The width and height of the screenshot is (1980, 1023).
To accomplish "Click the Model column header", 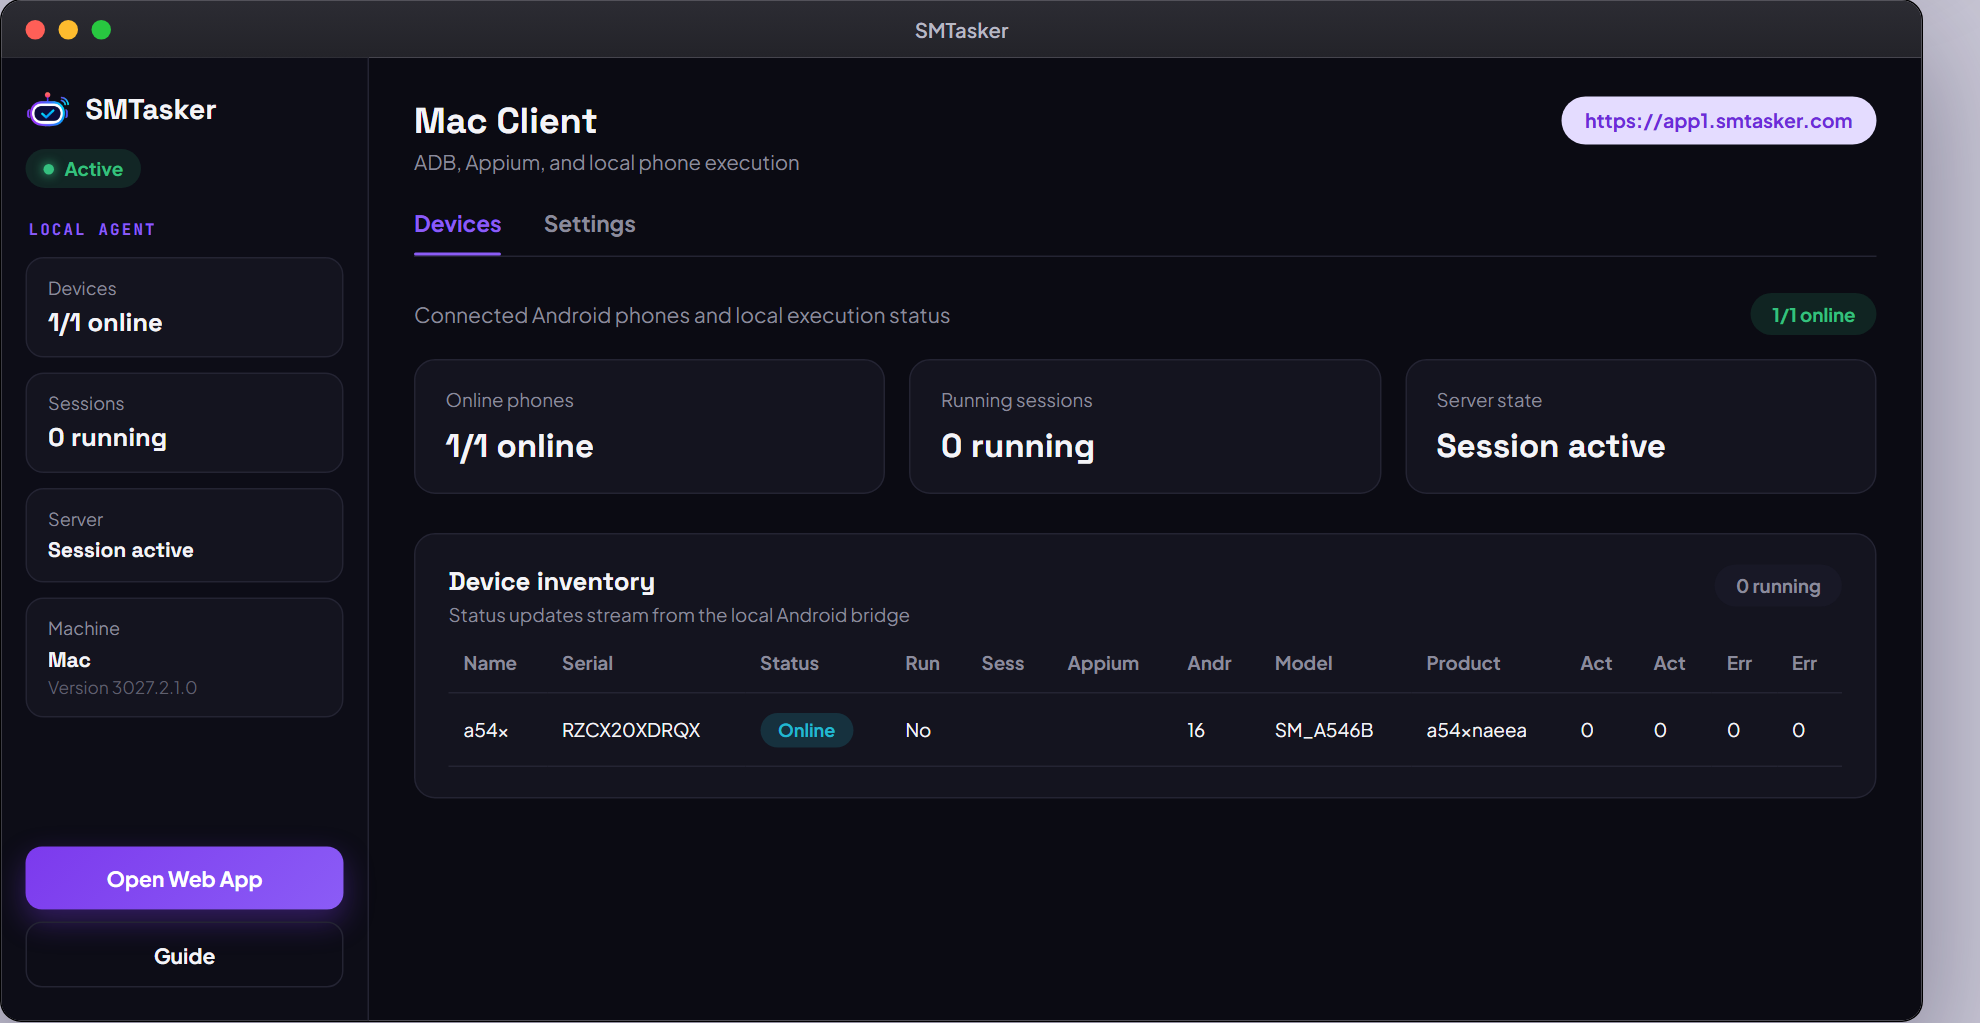I will [x=1303, y=663].
